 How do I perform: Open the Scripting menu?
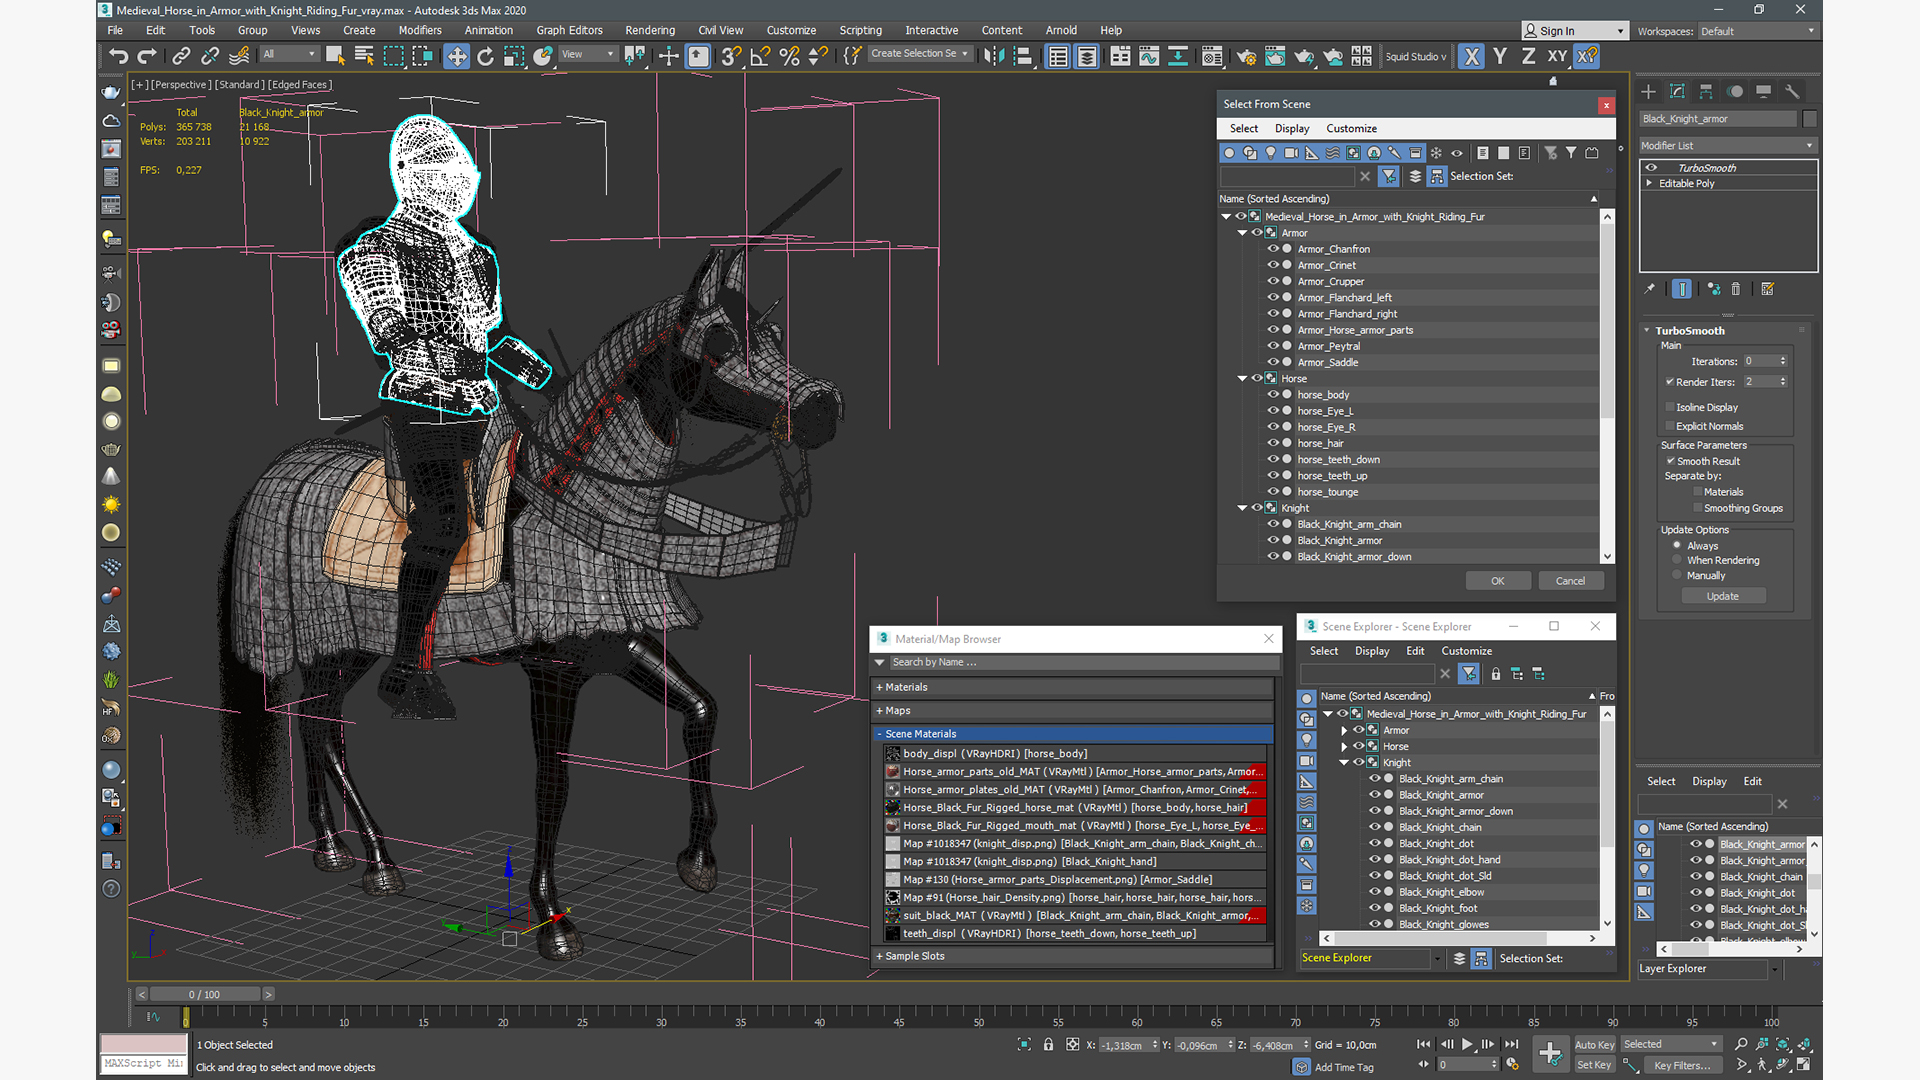click(860, 30)
